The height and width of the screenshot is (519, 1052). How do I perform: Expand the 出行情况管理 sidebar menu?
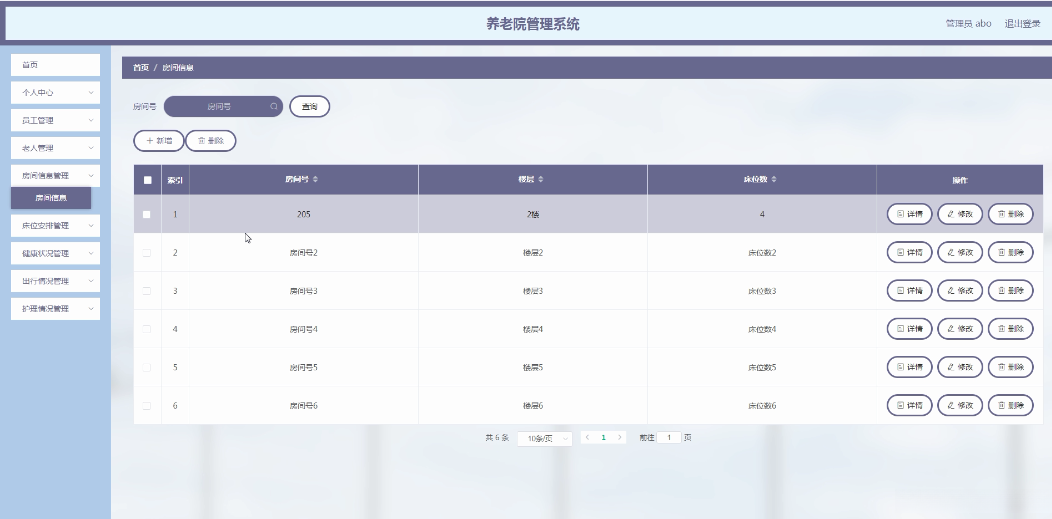coord(55,281)
